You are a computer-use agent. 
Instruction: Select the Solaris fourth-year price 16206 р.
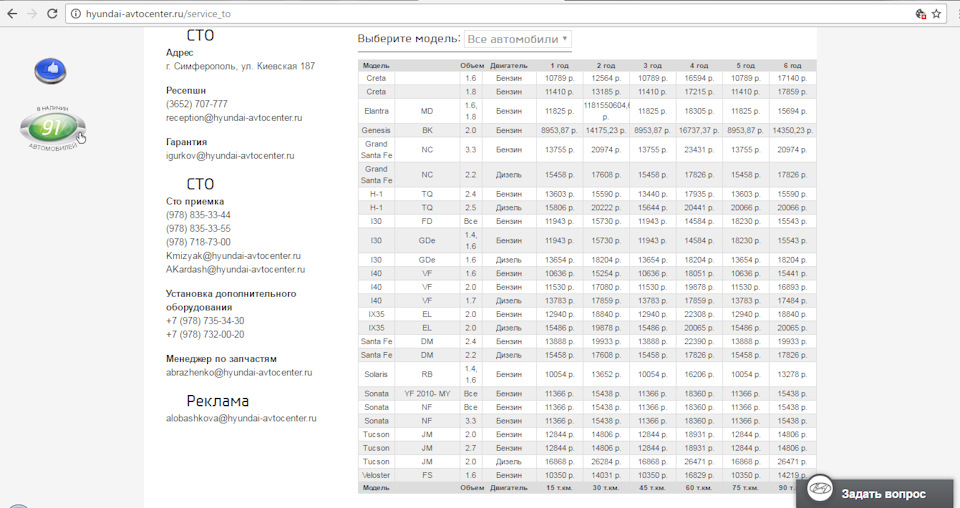[699, 374]
